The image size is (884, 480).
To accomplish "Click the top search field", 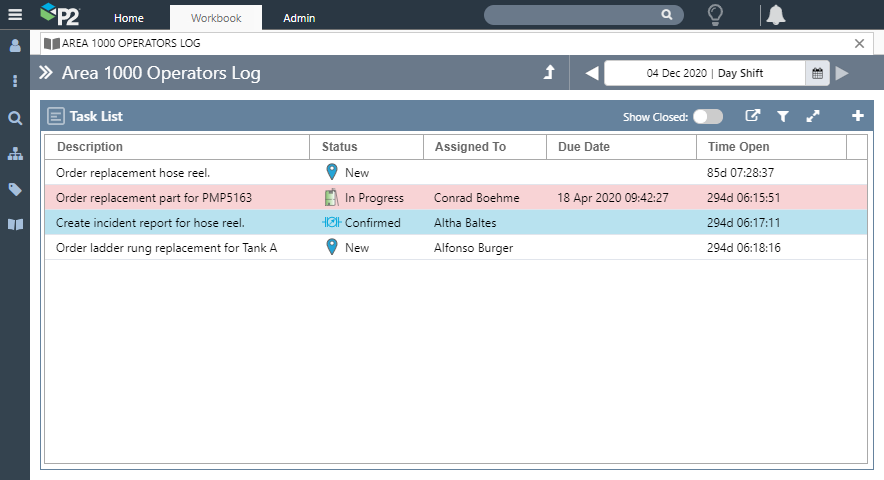I will (x=574, y=15).
